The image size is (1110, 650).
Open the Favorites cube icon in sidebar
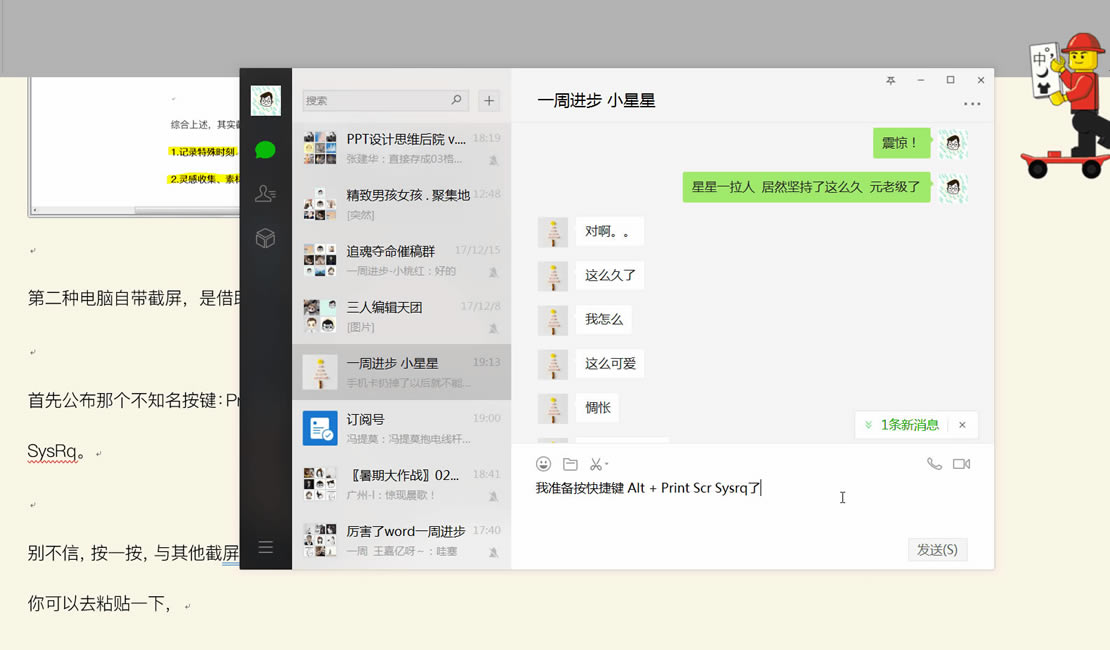click(x=265, y=238)
